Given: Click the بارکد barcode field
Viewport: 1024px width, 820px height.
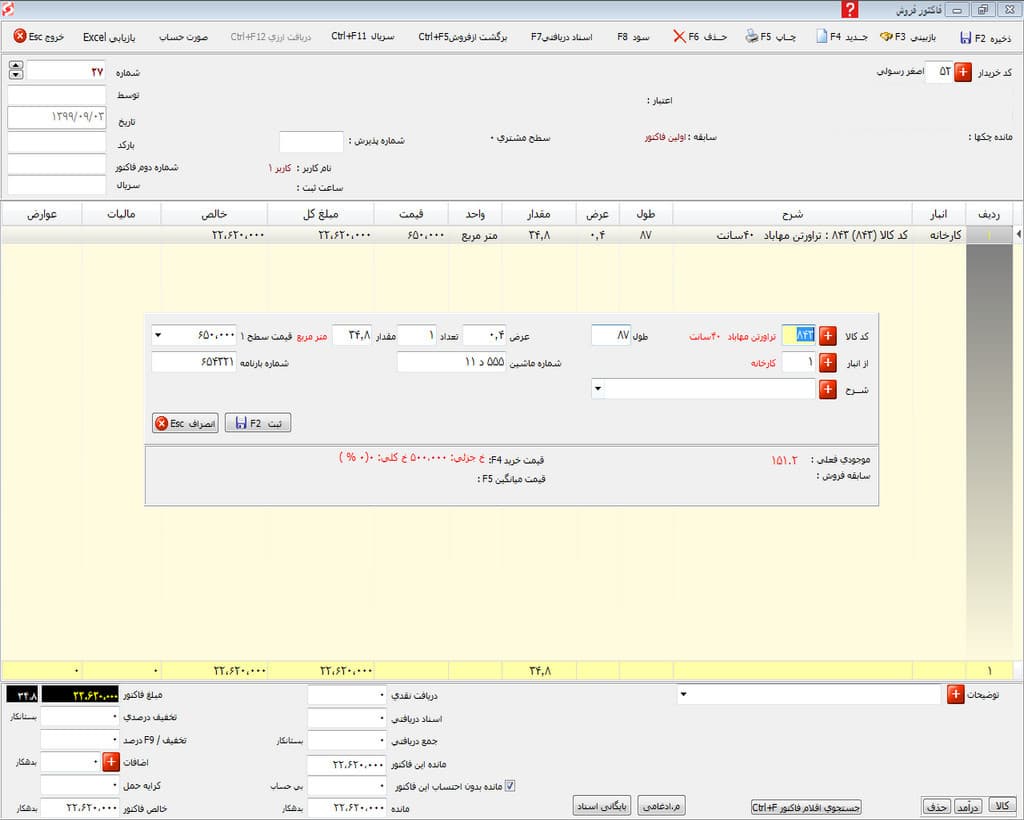Looking at the screenshot, I should pos(57,142).
